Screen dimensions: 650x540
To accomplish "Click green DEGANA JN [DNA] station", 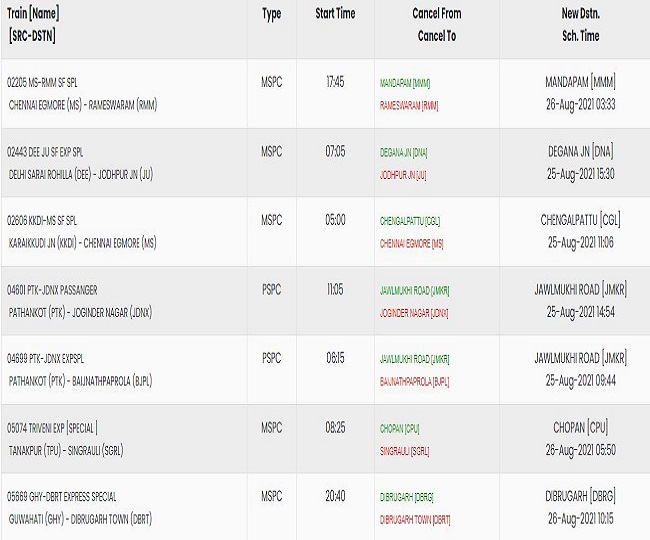I will point(403,153).
